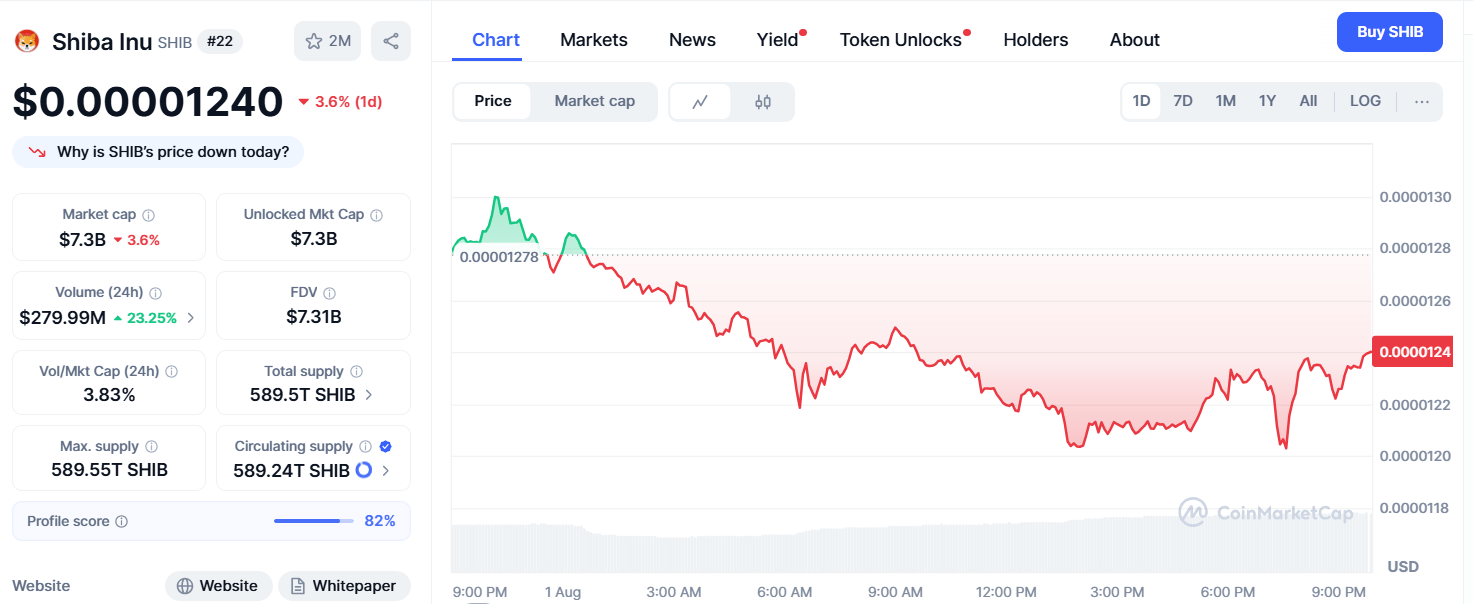Switch to candlestick chart icon
The height and width of the screenshot is (604, 1473).
tap(763, 101)
